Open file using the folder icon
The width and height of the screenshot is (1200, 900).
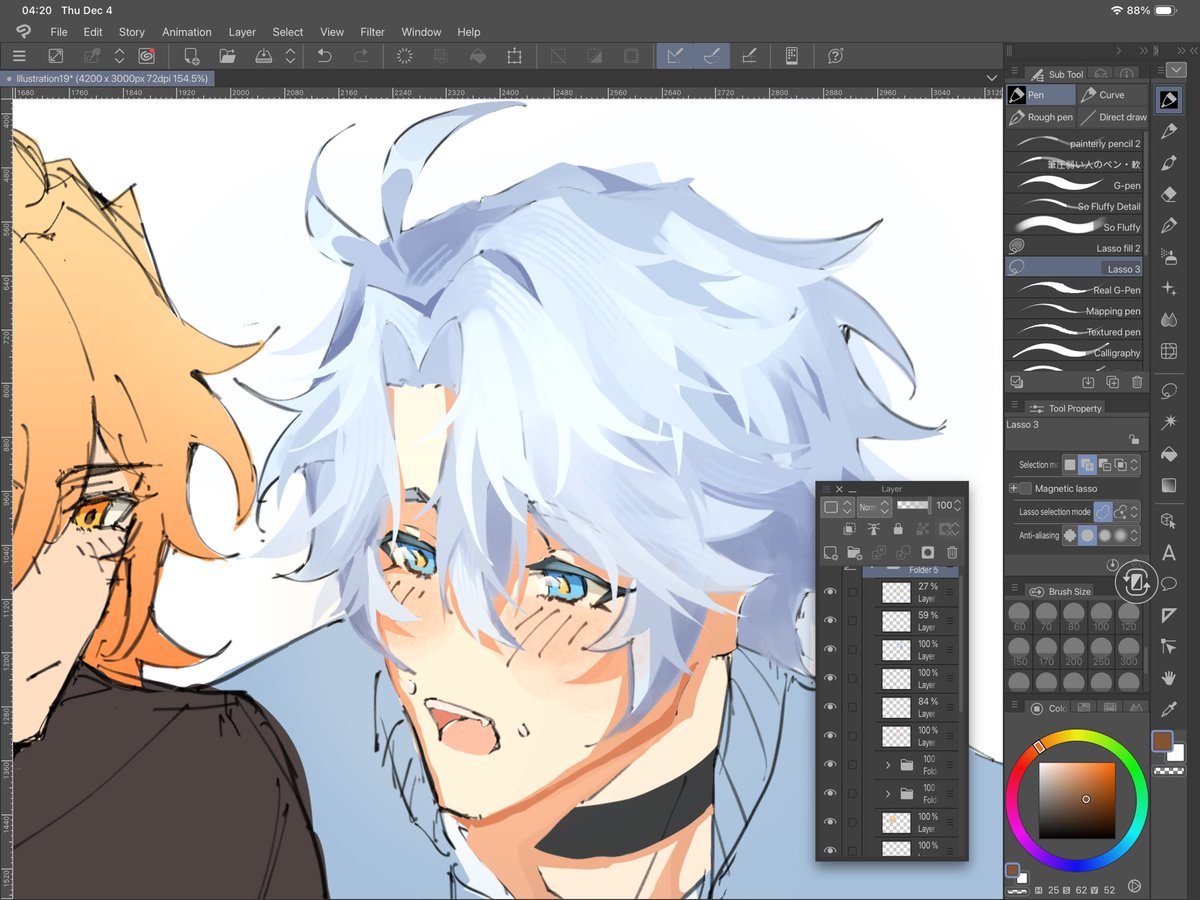pyautogui.click(x=228, y=56)
